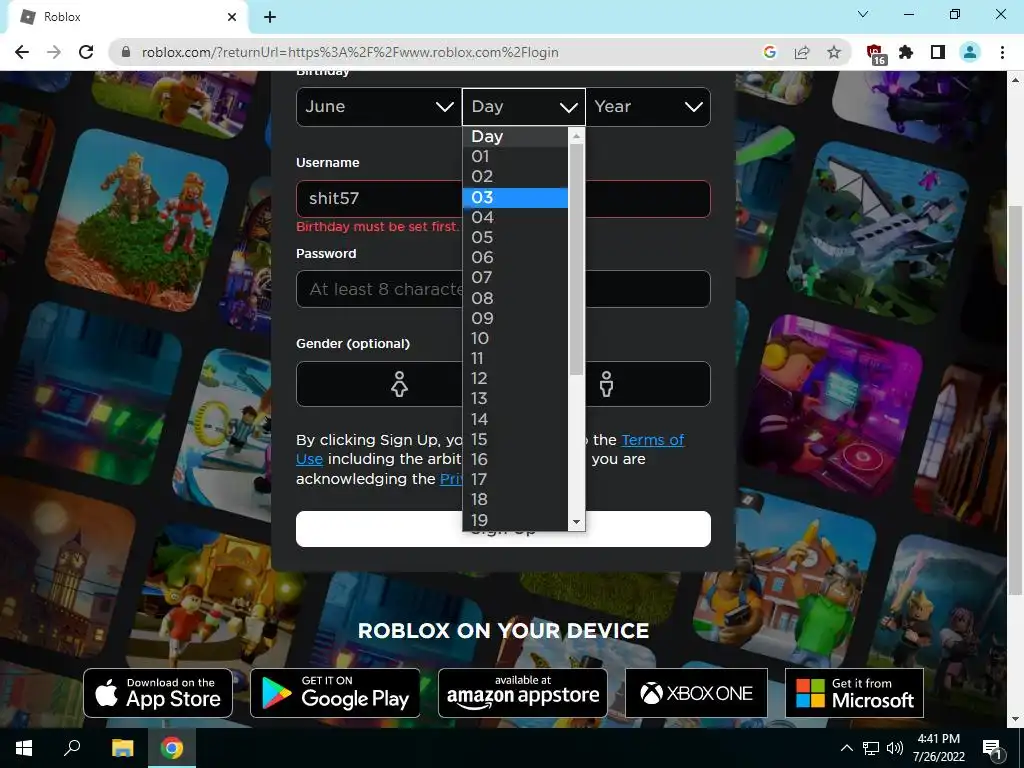
Task: Share this page via share icon
Action: pos(802,52)
